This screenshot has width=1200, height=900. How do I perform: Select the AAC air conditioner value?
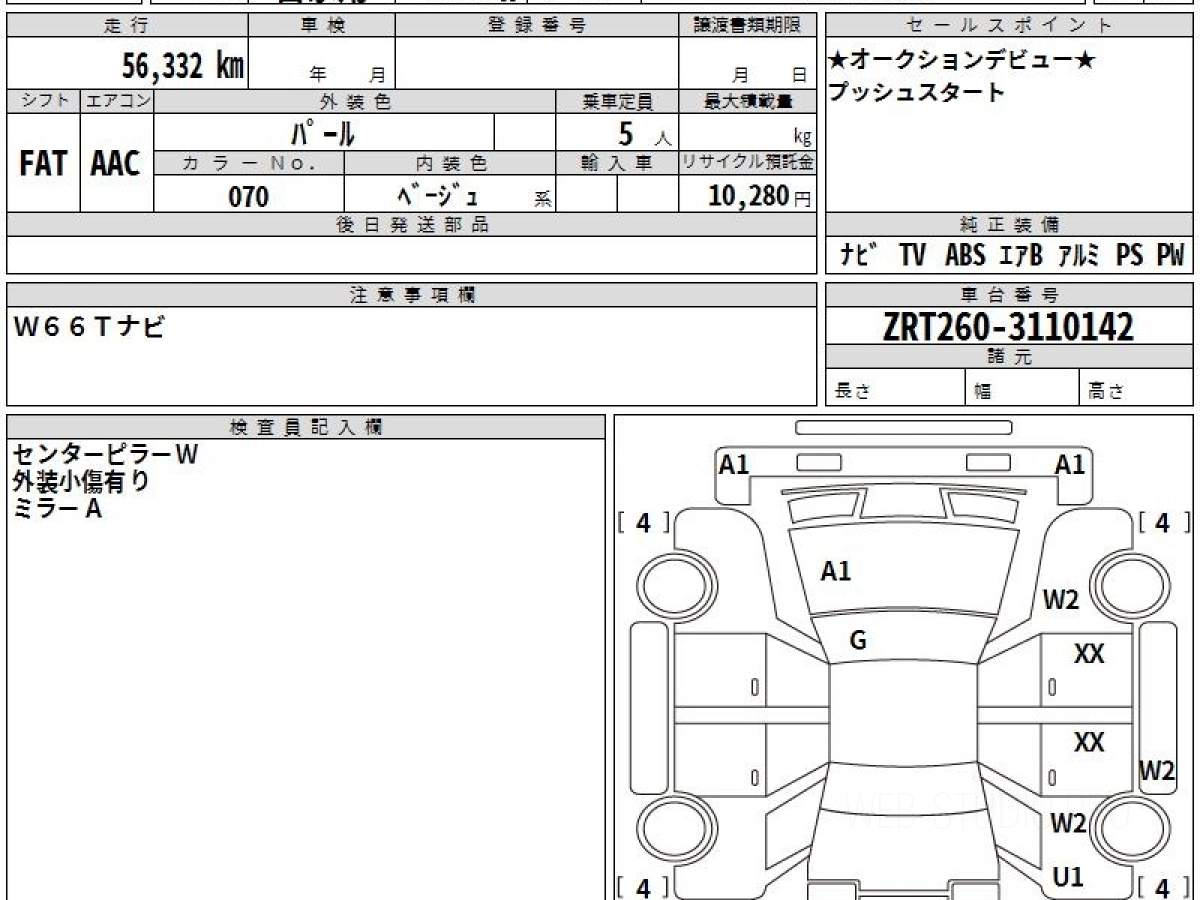[116, 164]
